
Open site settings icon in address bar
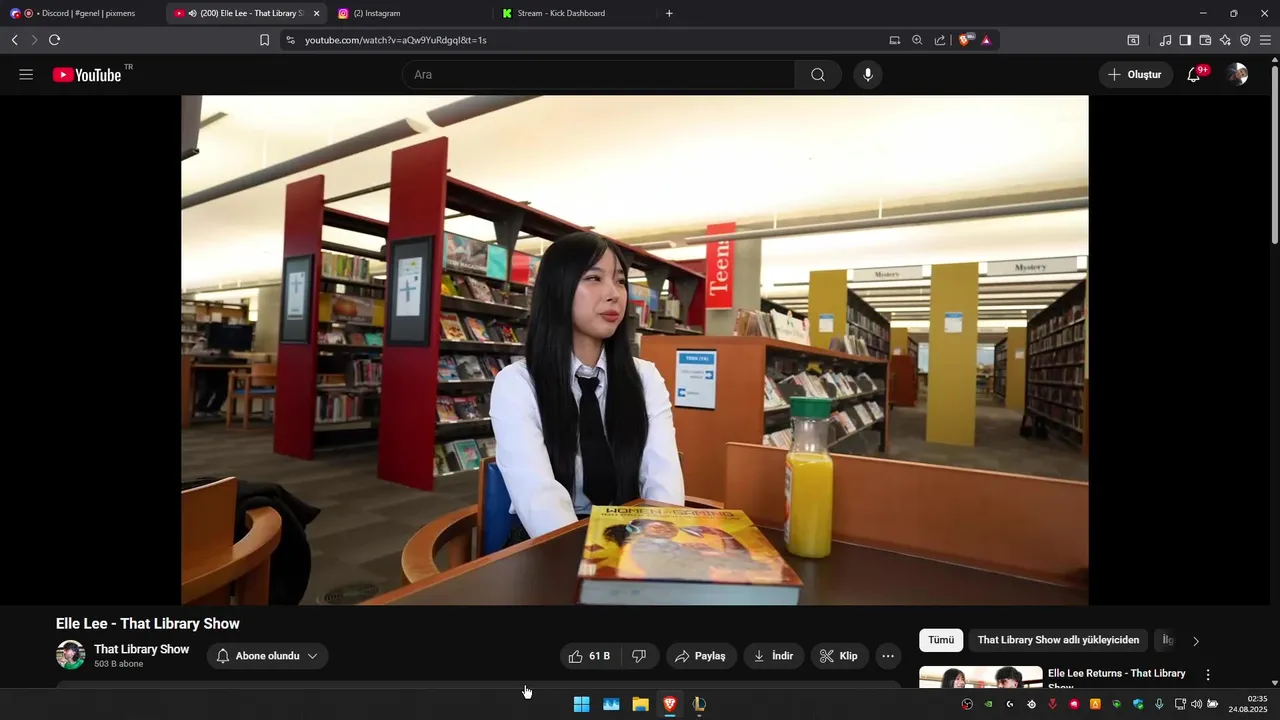coord(290,40)
